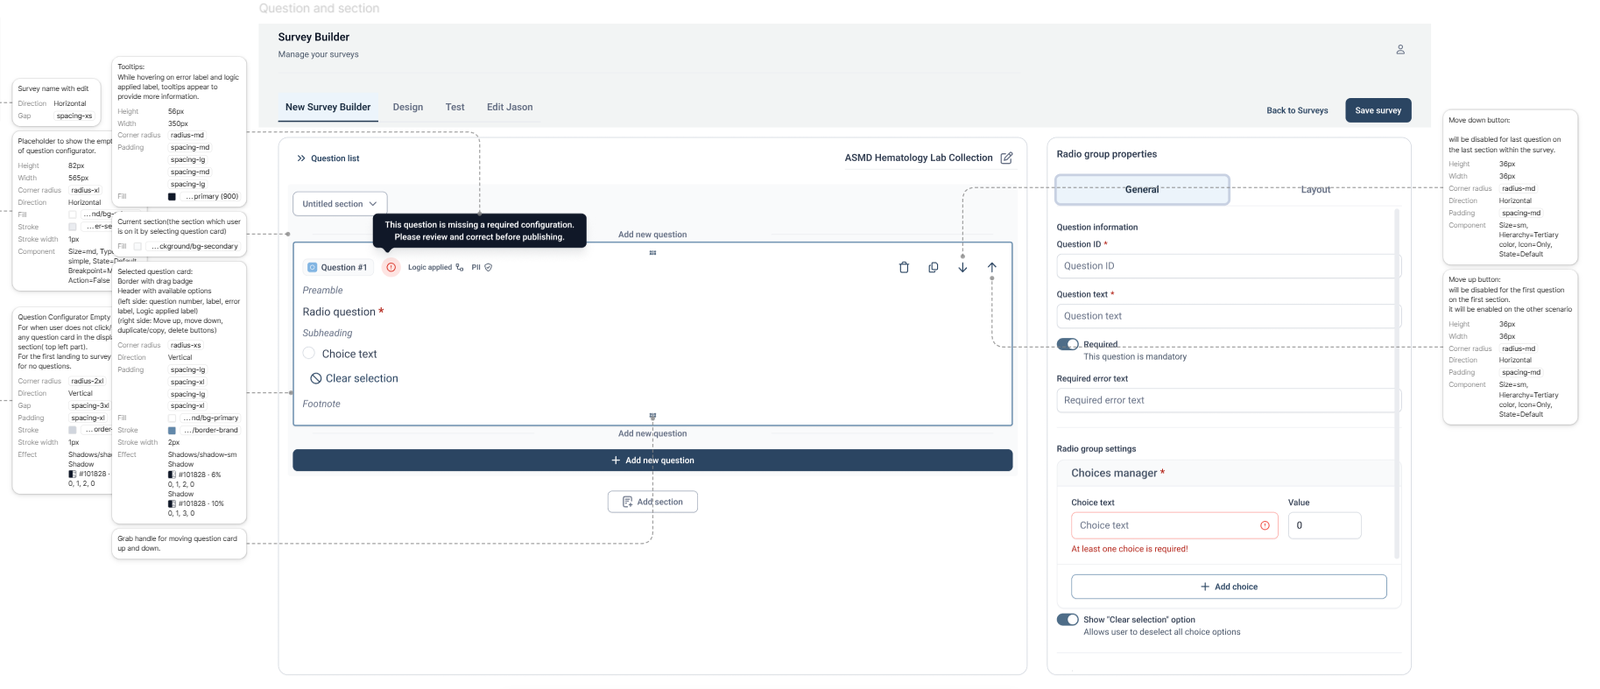This screenshot has height=689, width=1600.
Task: Click the Logic applied branch icon
Action: click(460, 267)
